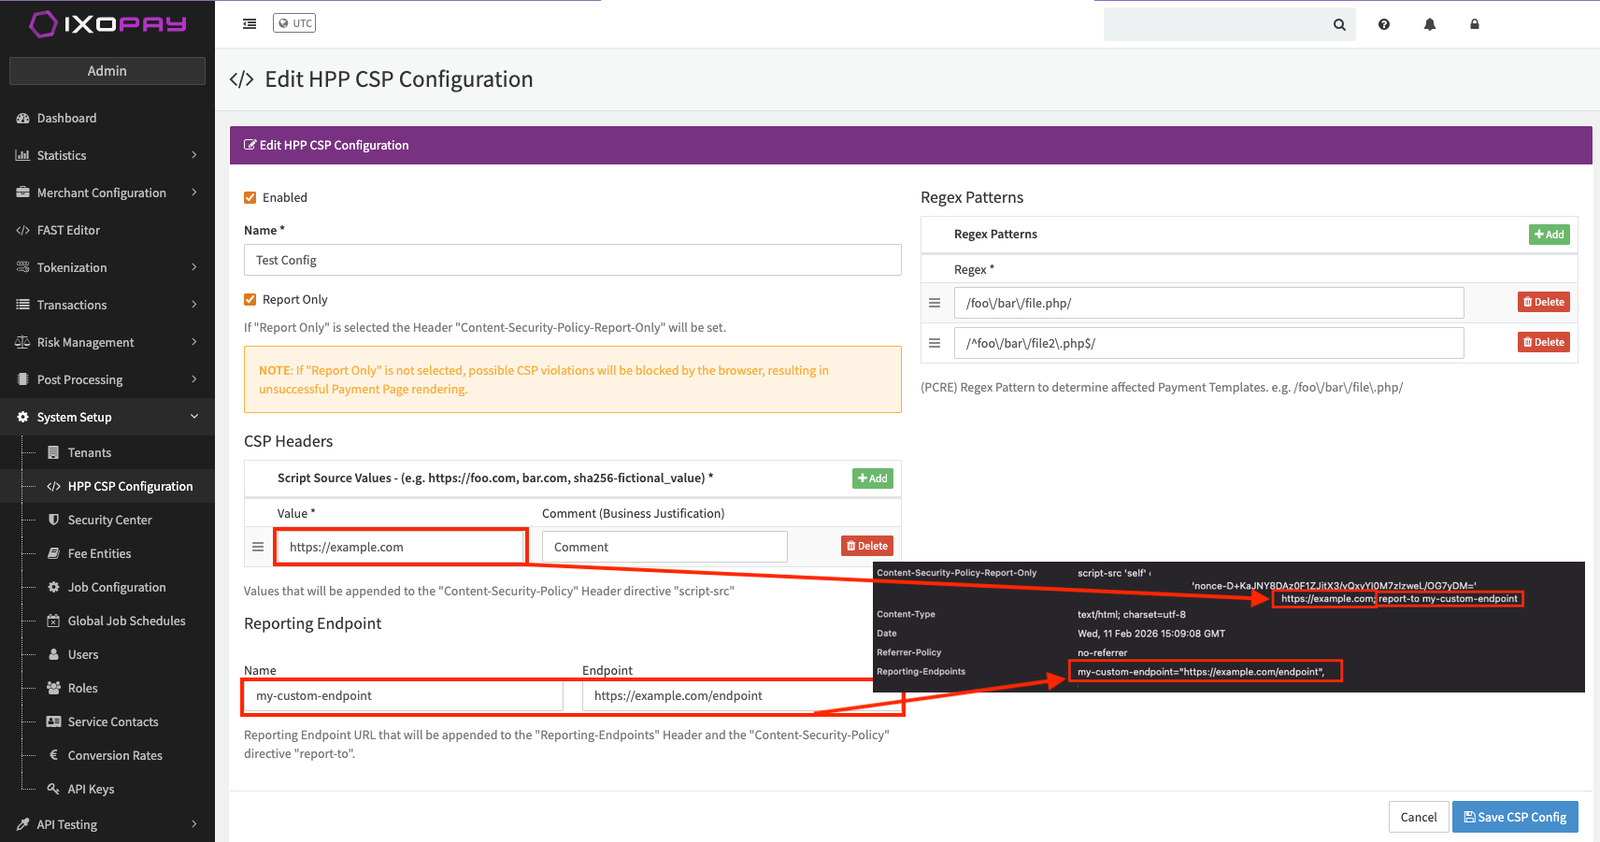Click Cancel button

1418,817
